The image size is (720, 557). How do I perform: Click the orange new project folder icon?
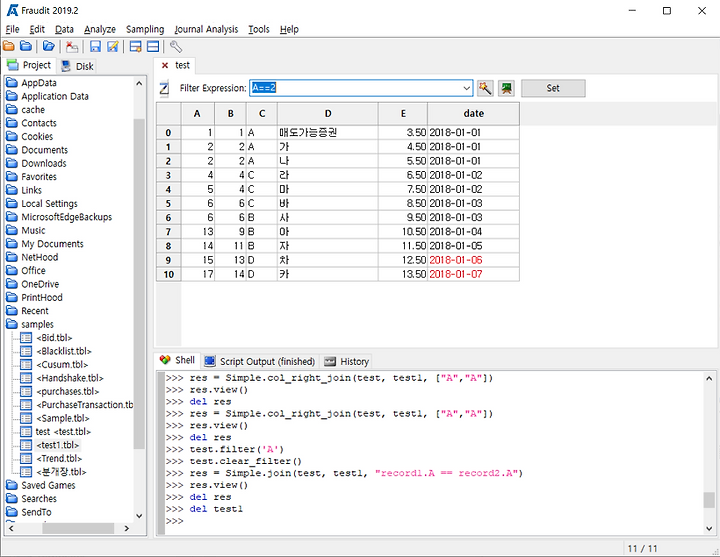click(9, 46)
